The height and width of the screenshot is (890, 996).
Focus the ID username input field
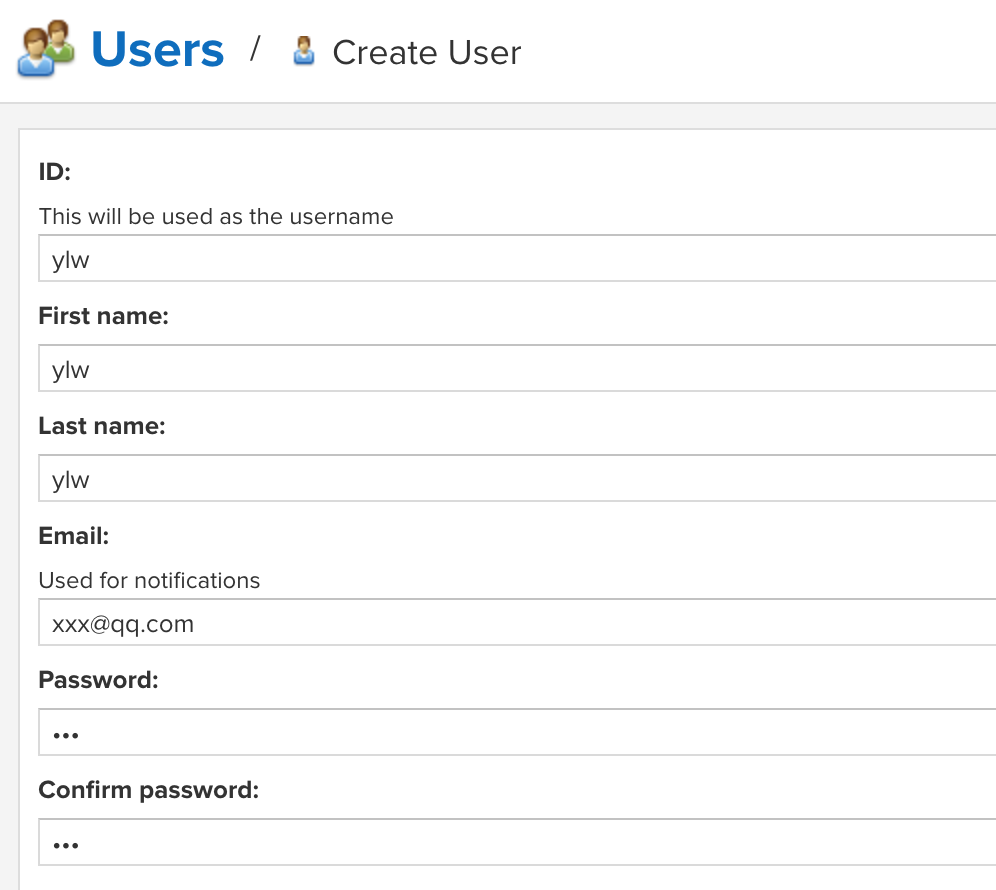[517, 258]
